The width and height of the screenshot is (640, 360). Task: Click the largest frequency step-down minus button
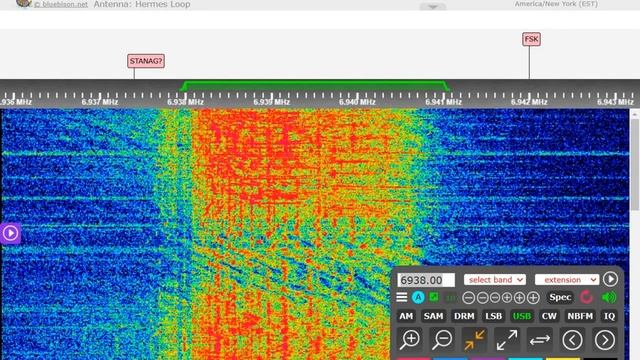[x=469, y=298]
